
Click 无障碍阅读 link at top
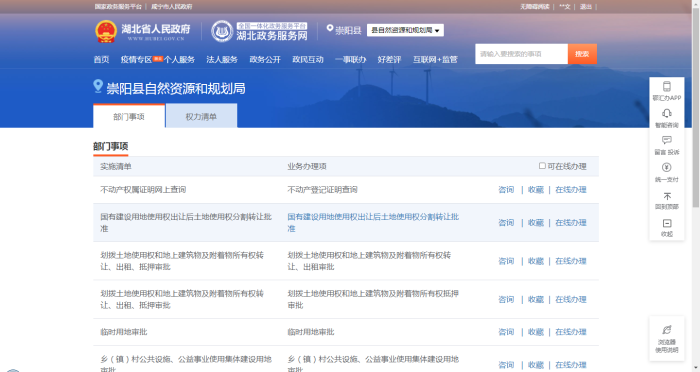[534, 6]
